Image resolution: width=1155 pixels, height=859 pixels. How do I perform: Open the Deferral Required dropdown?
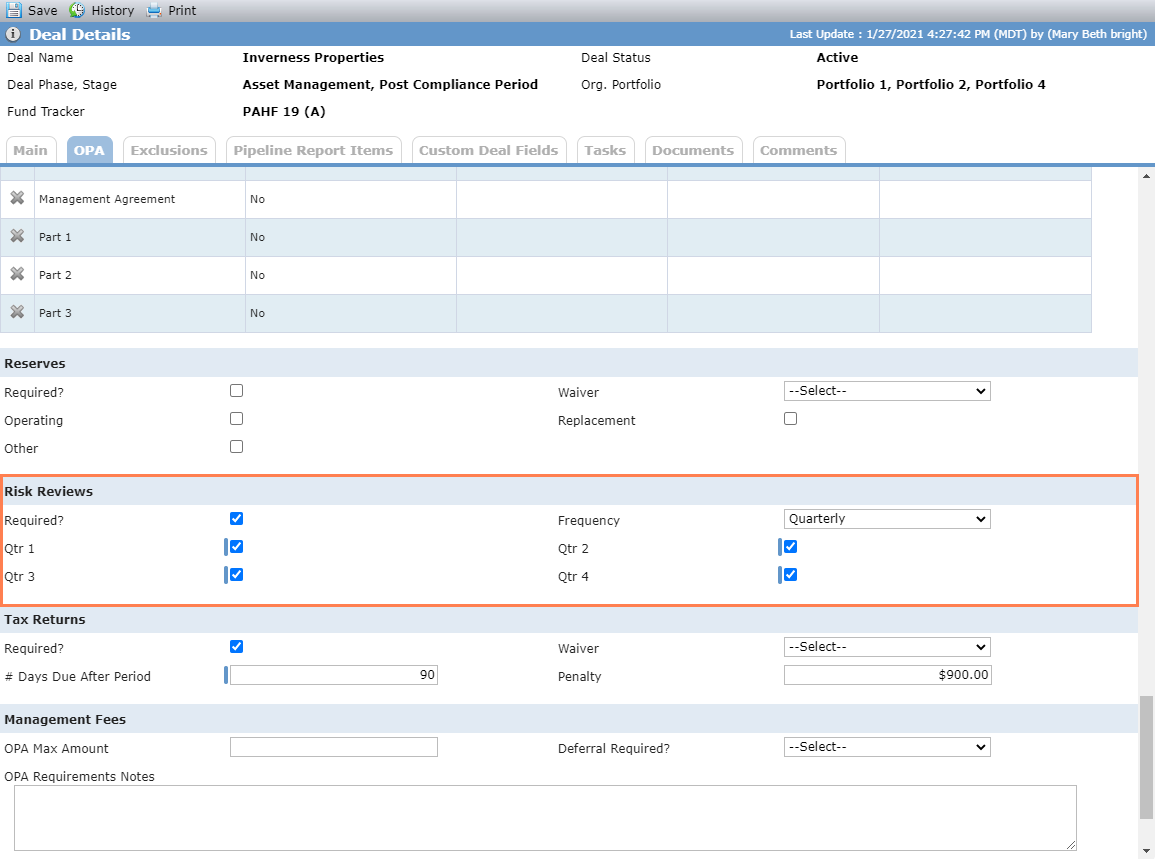[x=887, y=747]
